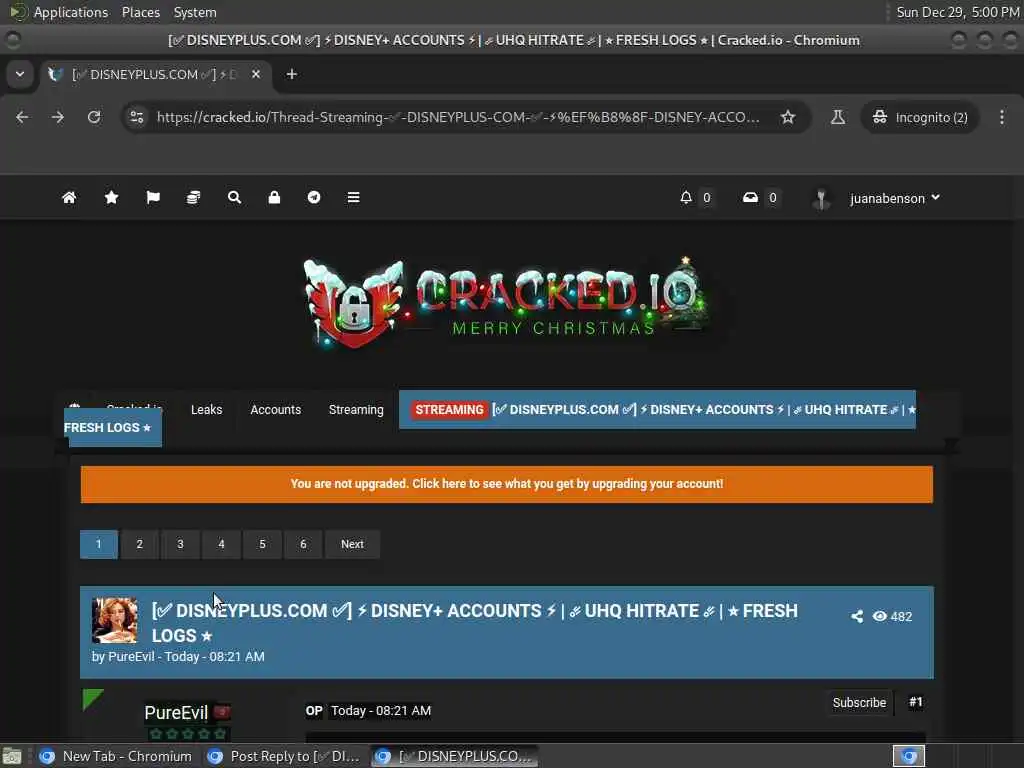The width and height of the screenshot is (1024, 768).
Task: Open the juanabenson avatar in navbar
Action: click(x=821, y=199)
